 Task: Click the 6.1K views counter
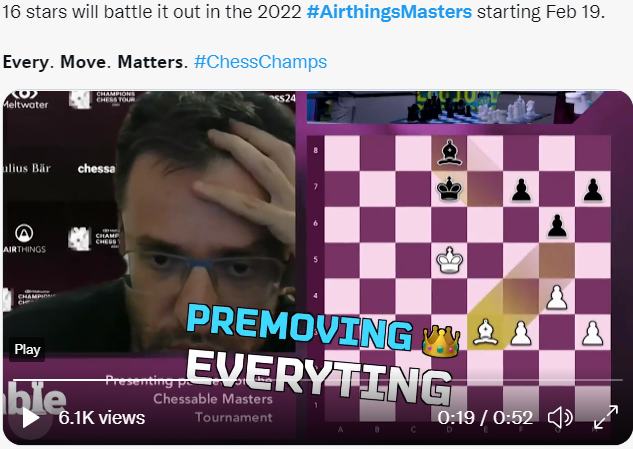101,418
